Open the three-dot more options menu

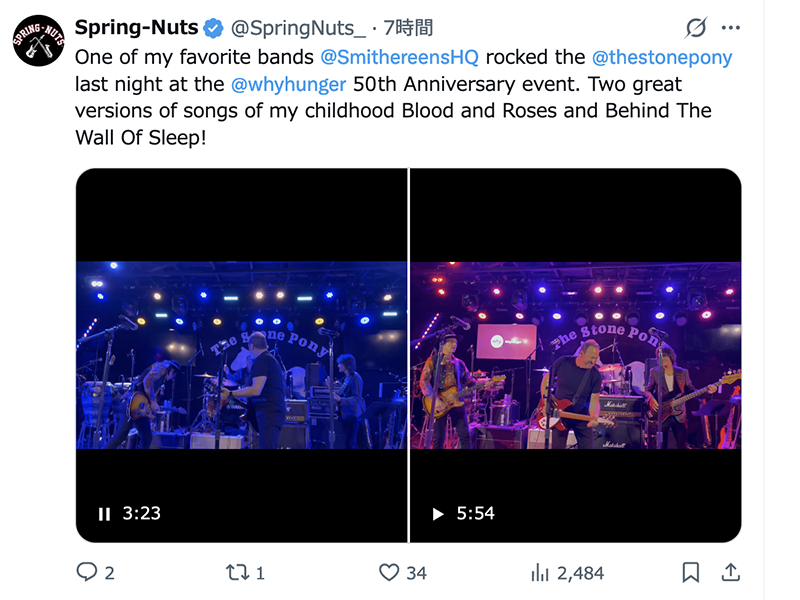pyautogui.click(x=731, y=28)
